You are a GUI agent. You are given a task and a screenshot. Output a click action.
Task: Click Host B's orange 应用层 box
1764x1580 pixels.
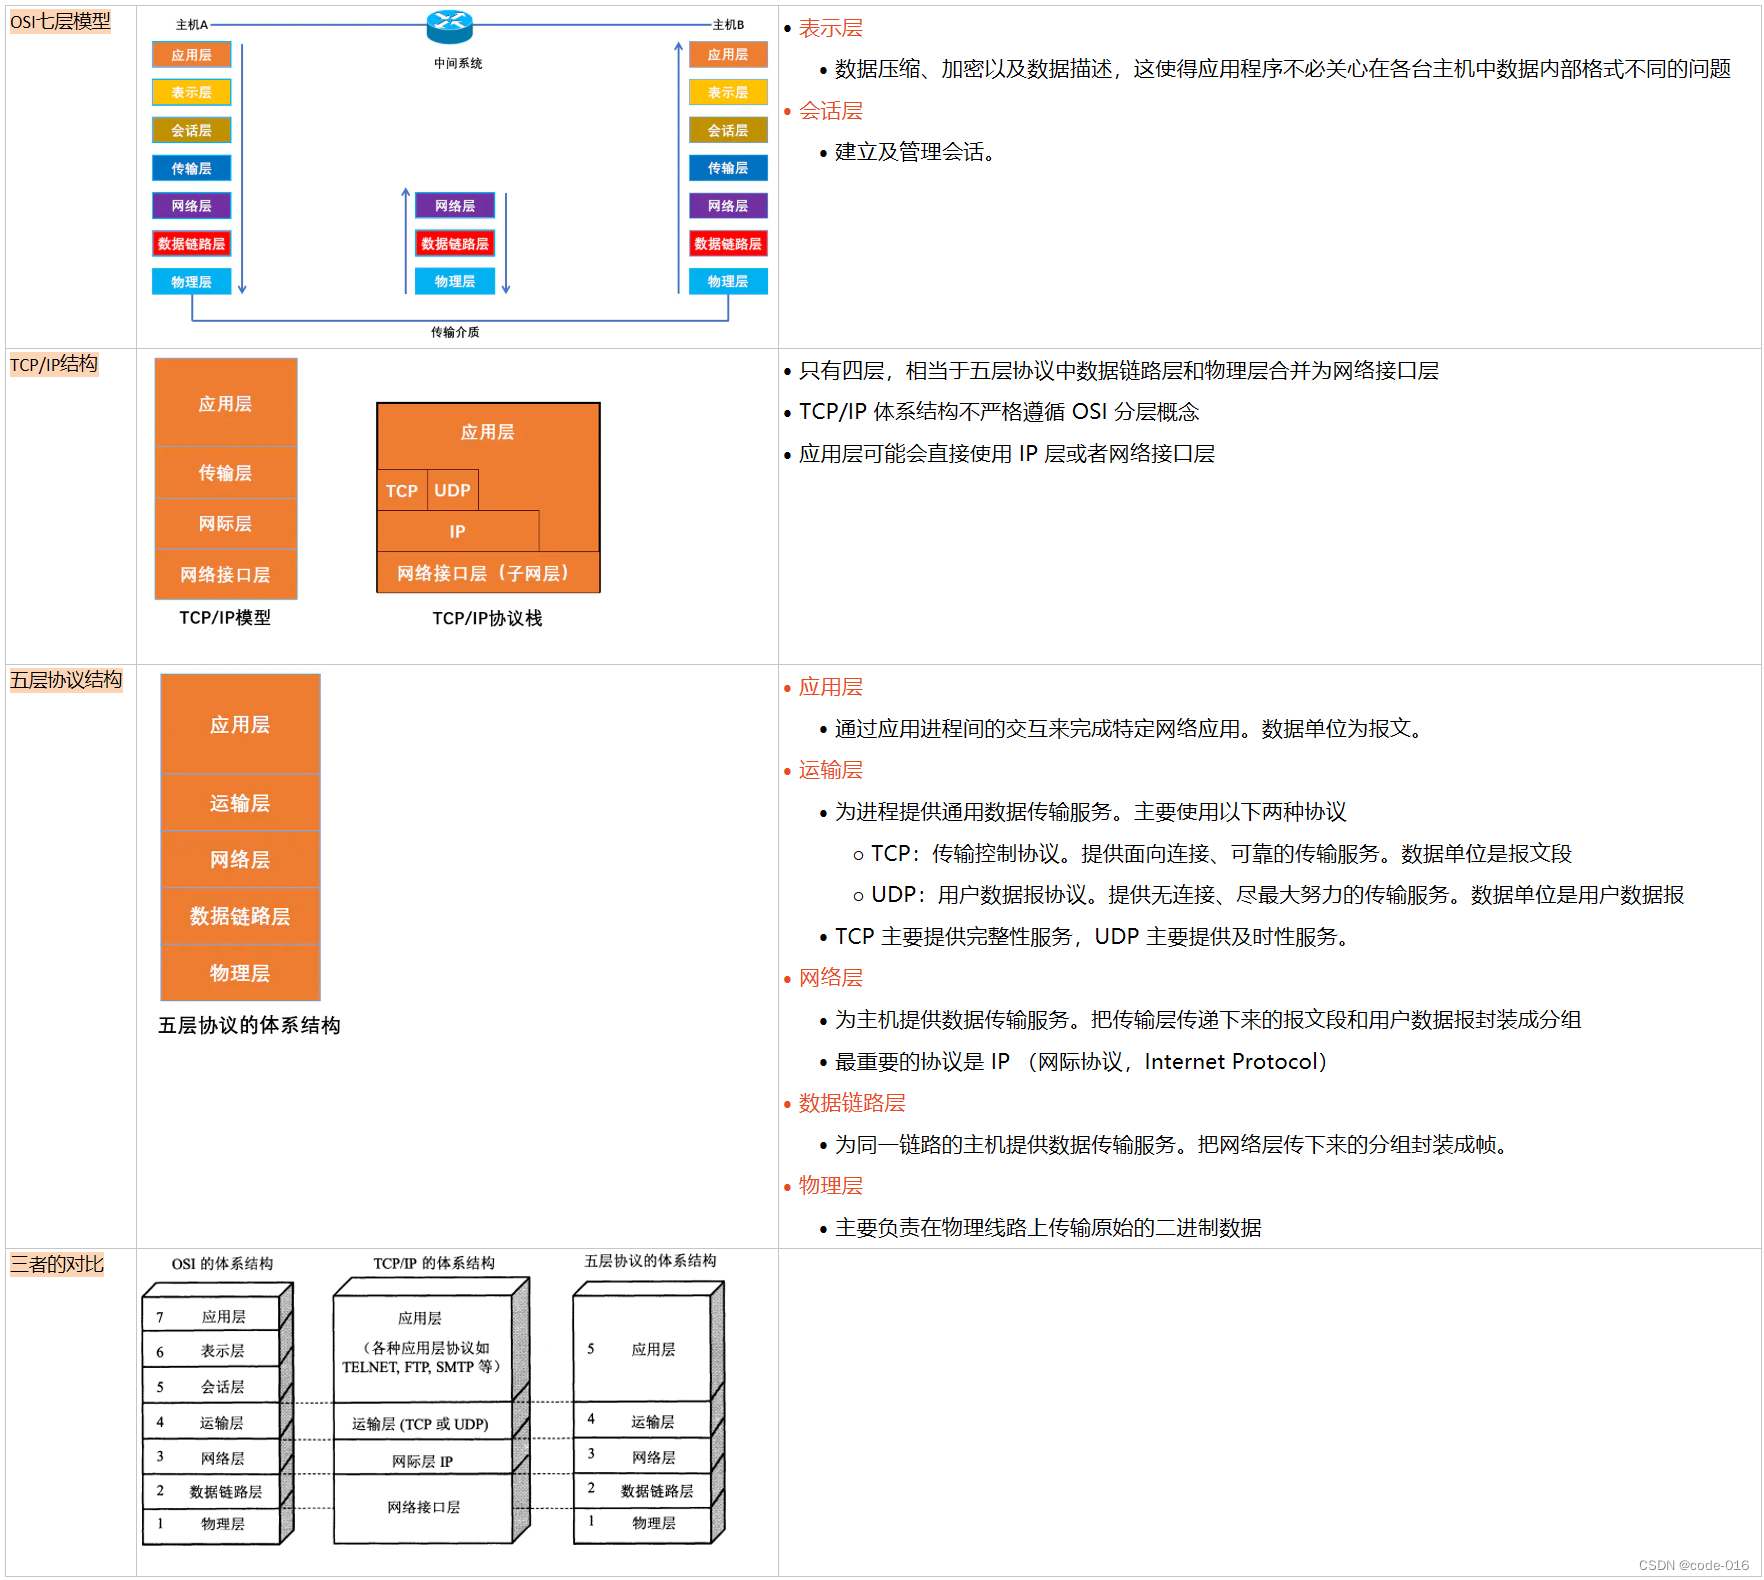(728, 55)
